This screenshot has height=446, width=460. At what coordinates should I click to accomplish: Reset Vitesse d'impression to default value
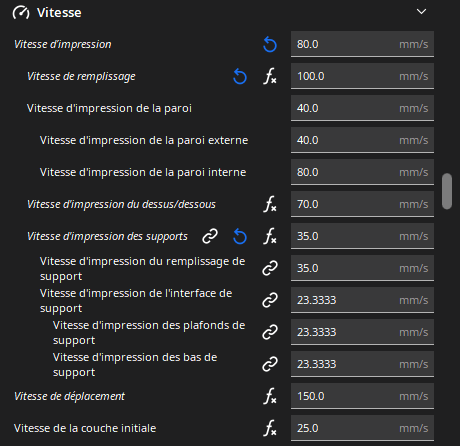[270, 44]
